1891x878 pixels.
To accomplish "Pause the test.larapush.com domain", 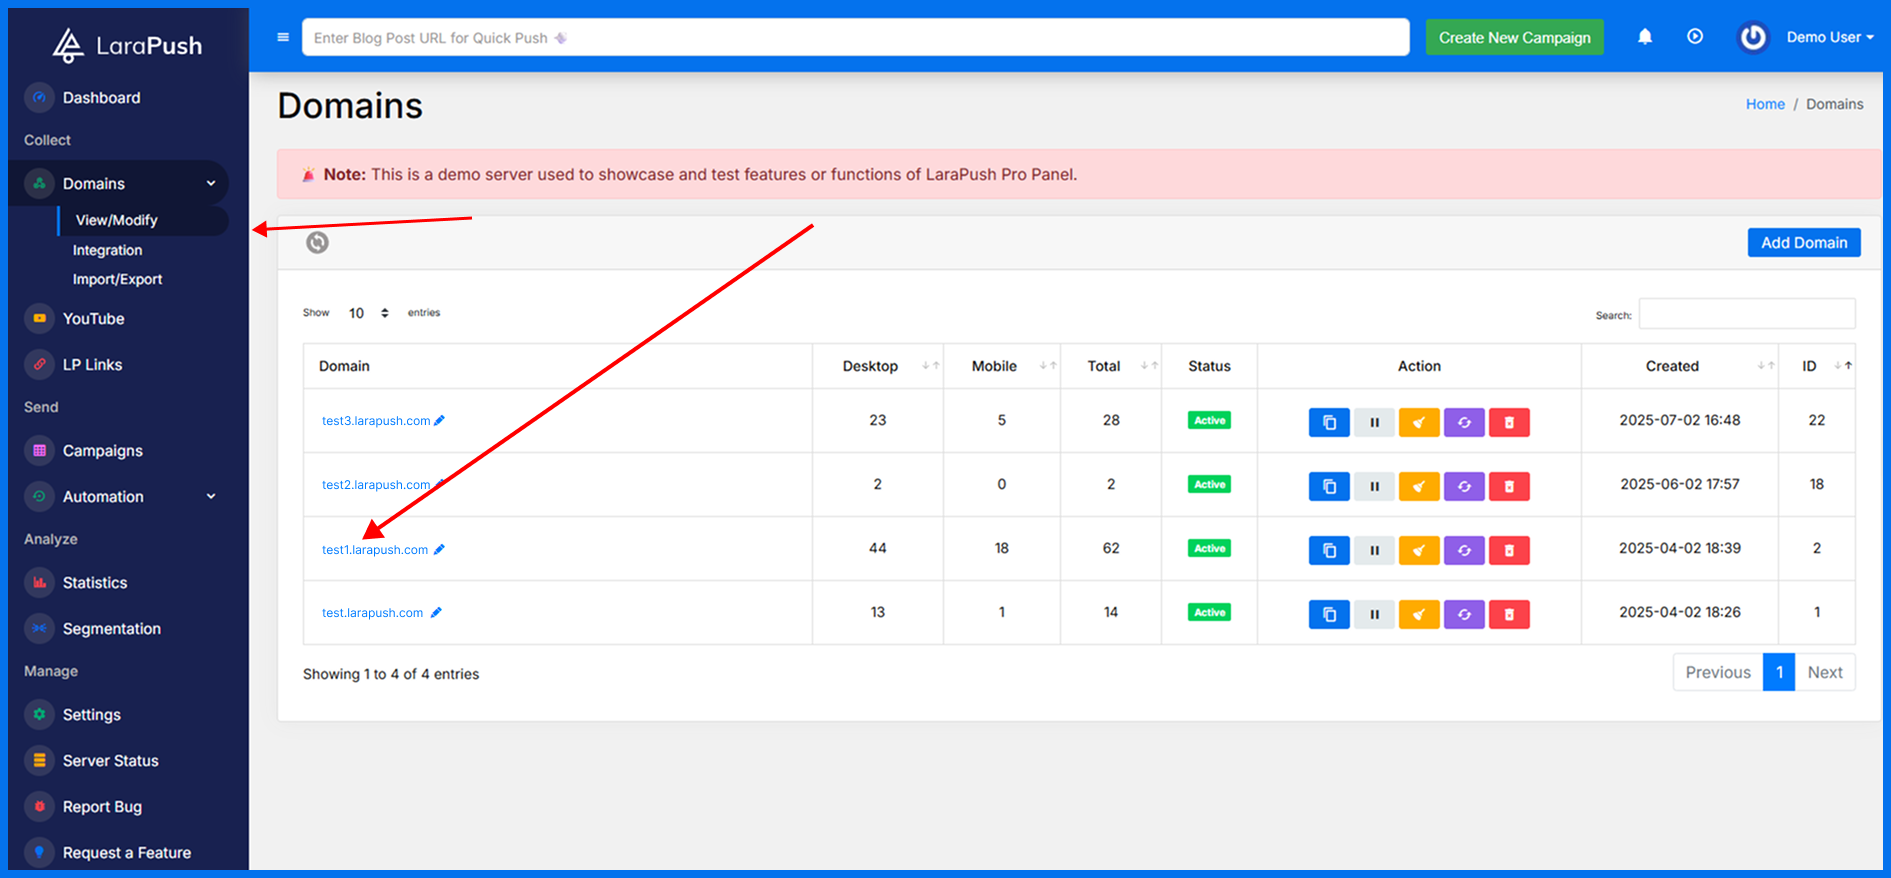I will 1374,614.
